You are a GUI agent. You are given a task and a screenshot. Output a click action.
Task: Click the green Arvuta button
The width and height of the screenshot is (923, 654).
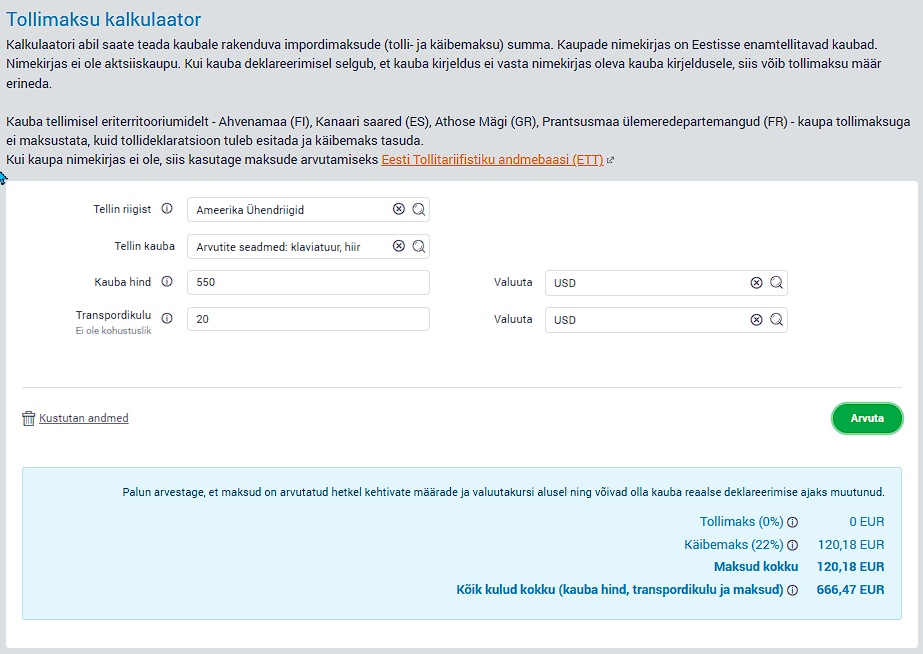tap(867, 418)
